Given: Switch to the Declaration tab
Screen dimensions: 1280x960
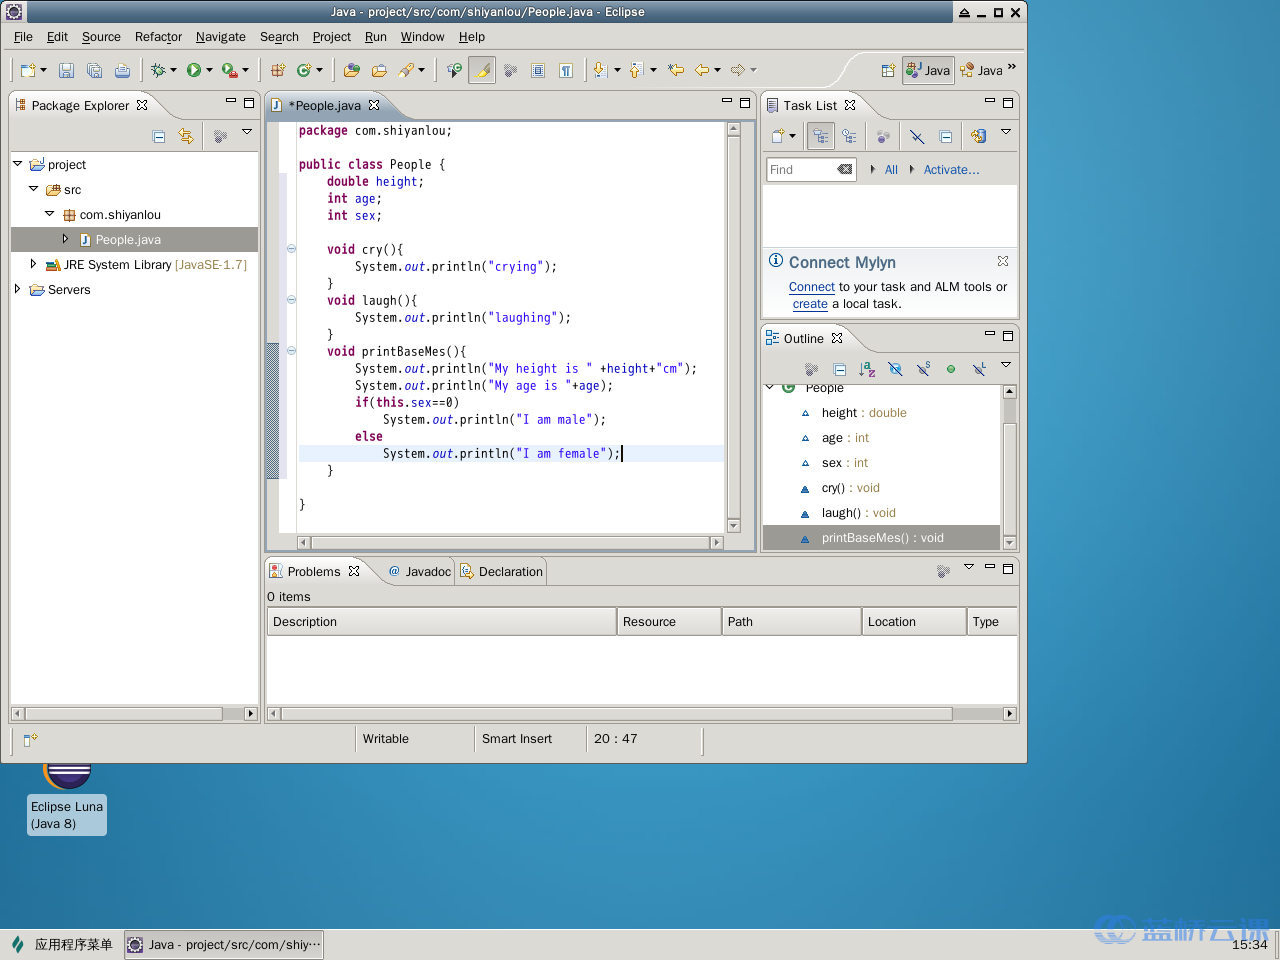Looking at the screenshot, I should click(501, 572).
